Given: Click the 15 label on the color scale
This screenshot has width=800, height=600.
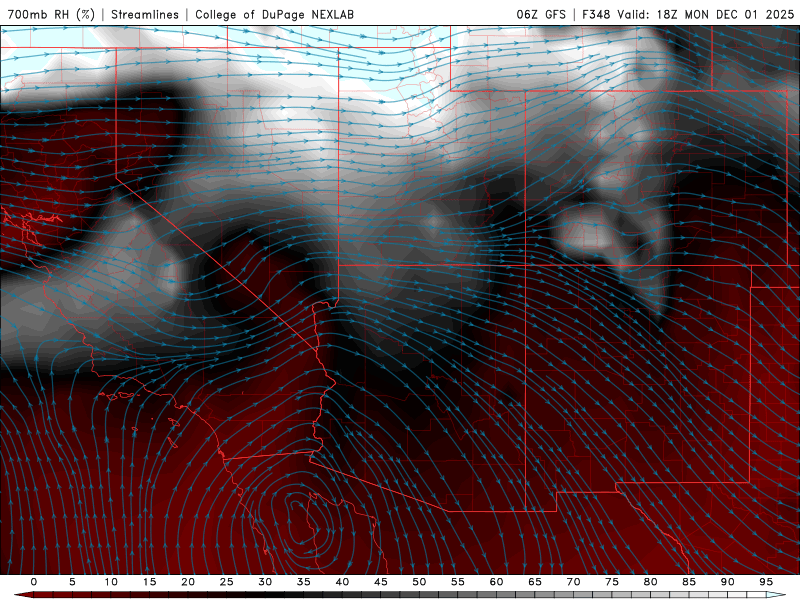Looking at the screenshot, I should tap(149, 582).
